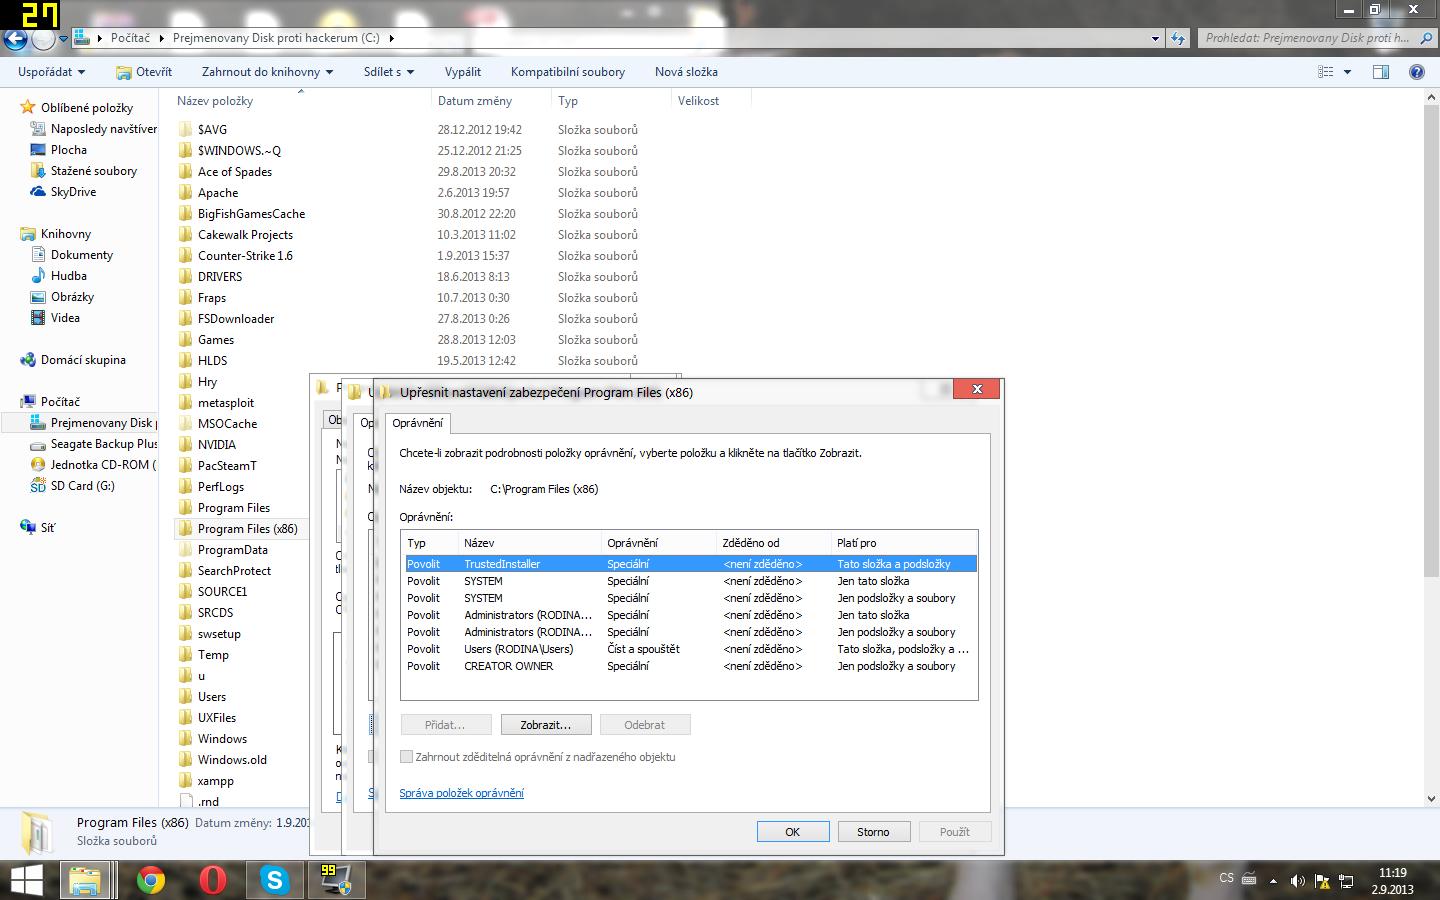The image size is (1440, 900).
Task: Open the Zahrnout do knihovny dropdown
Action: tap(267, 72)
